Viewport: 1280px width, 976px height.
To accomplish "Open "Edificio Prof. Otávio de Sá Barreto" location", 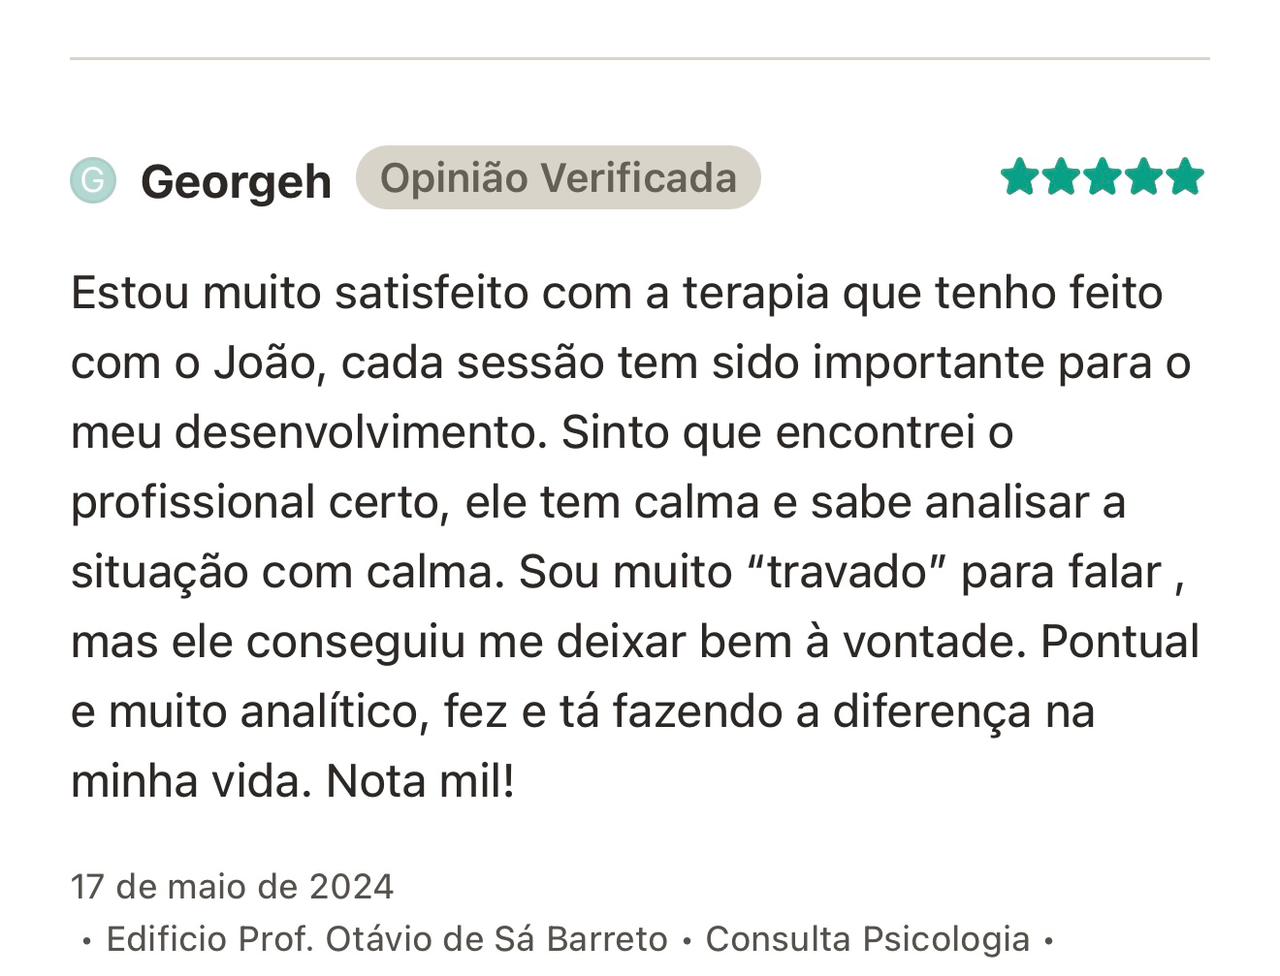I will coord(386,939).
